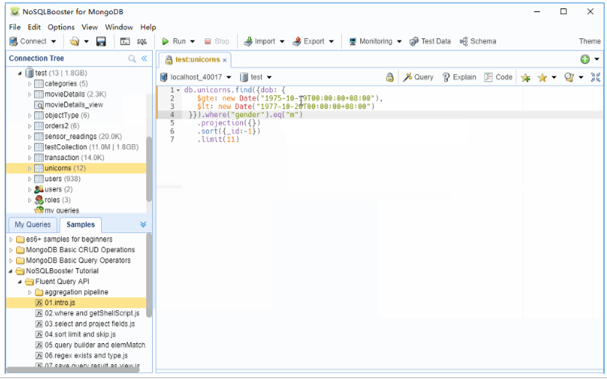
Task: Click the yellow favorites star icon
Action: 542,77
